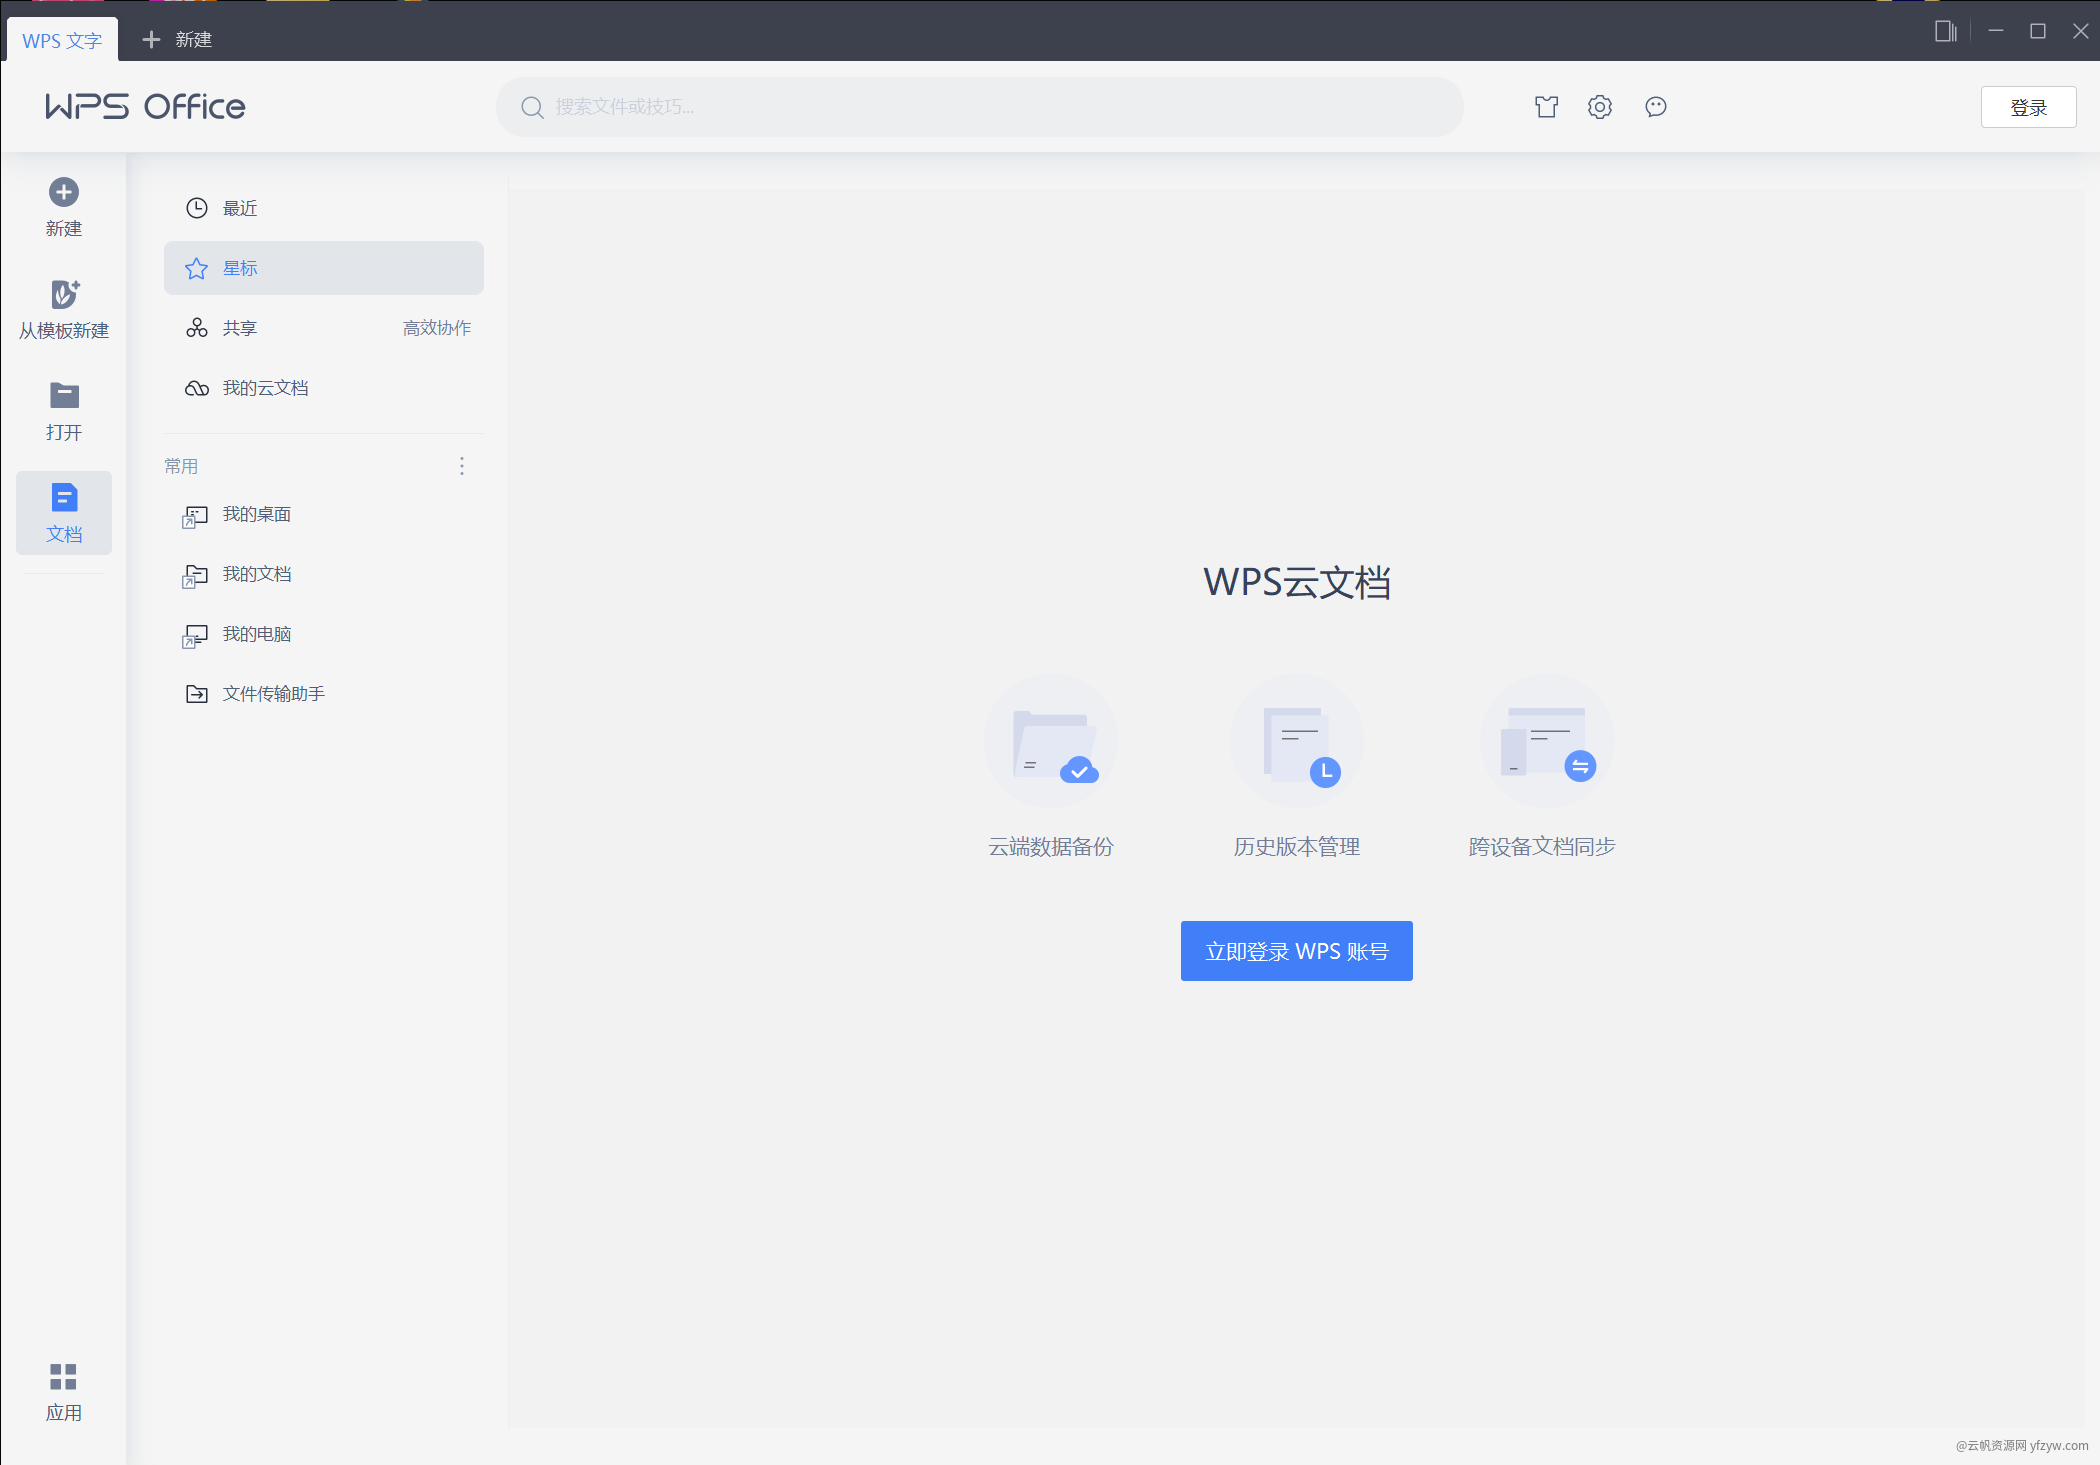
Task: Click the plus icon on 新建 tab
Action: (151, 39)
